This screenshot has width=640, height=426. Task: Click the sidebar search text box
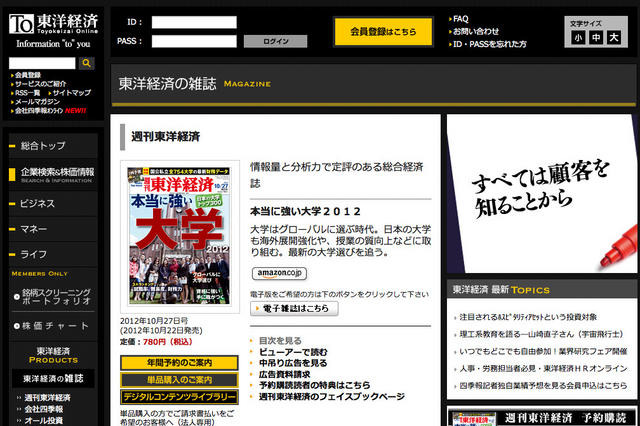42,63
